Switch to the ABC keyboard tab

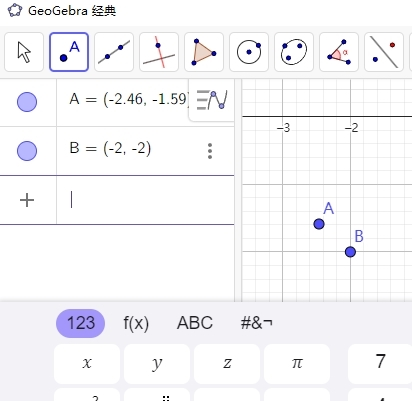(195, 323)
